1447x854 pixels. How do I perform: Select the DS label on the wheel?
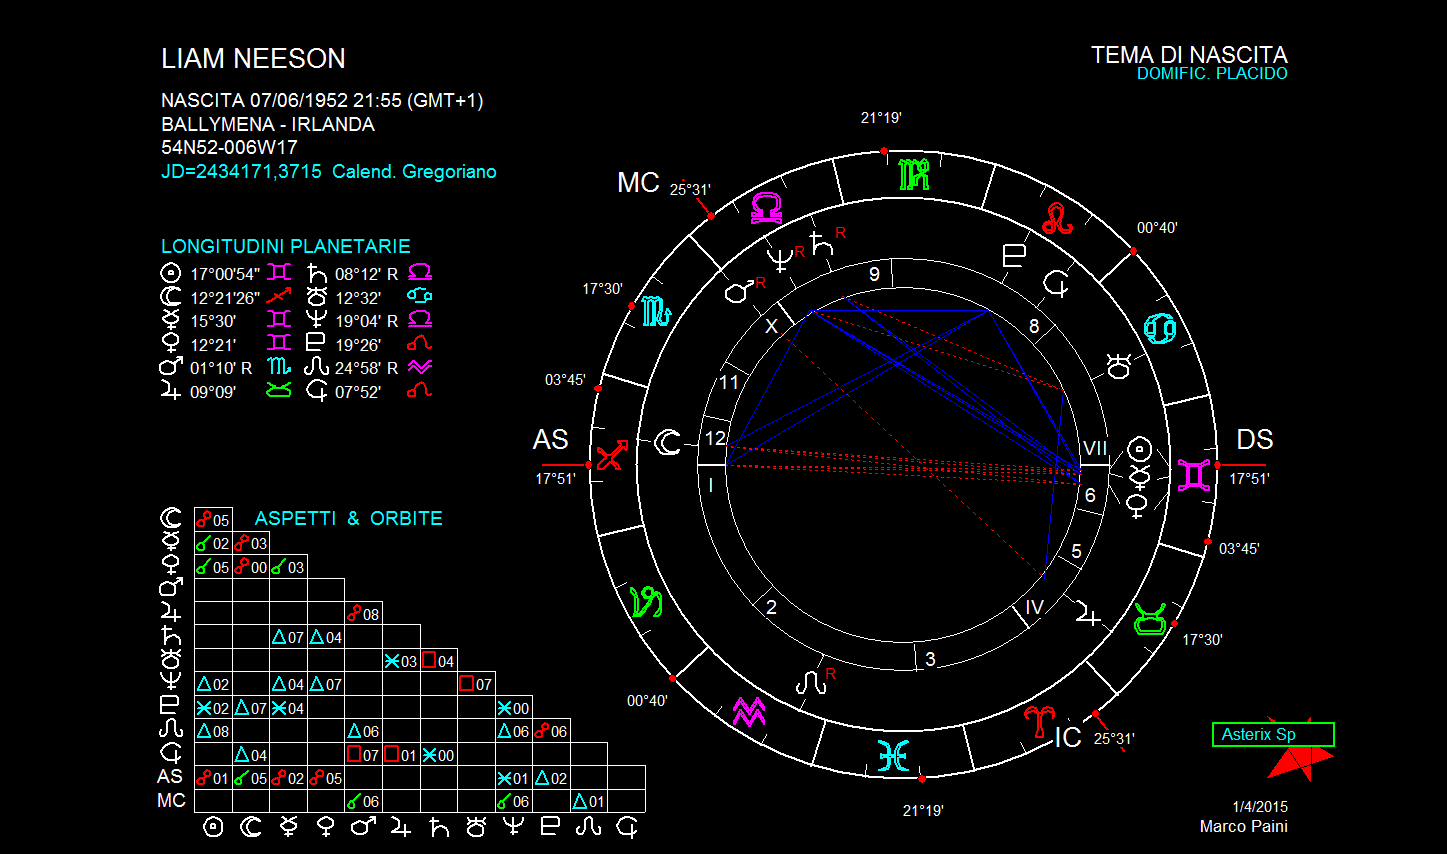(x=1255, y=440)
